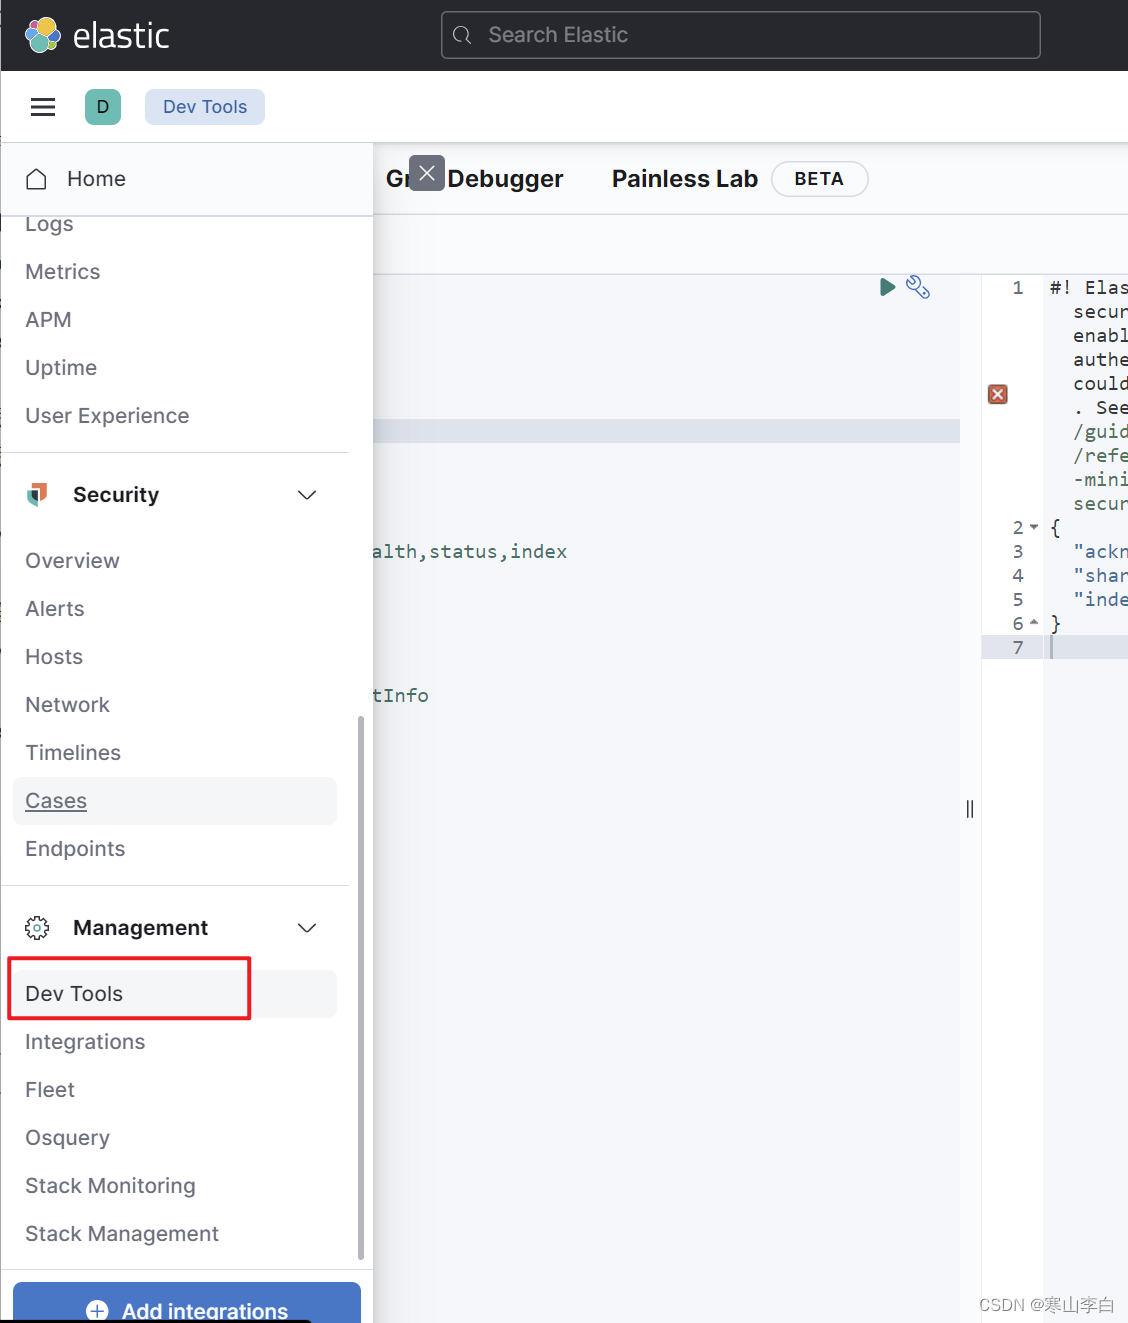
Task: Open the Painless Lab tab
Action: click(685, 179)
